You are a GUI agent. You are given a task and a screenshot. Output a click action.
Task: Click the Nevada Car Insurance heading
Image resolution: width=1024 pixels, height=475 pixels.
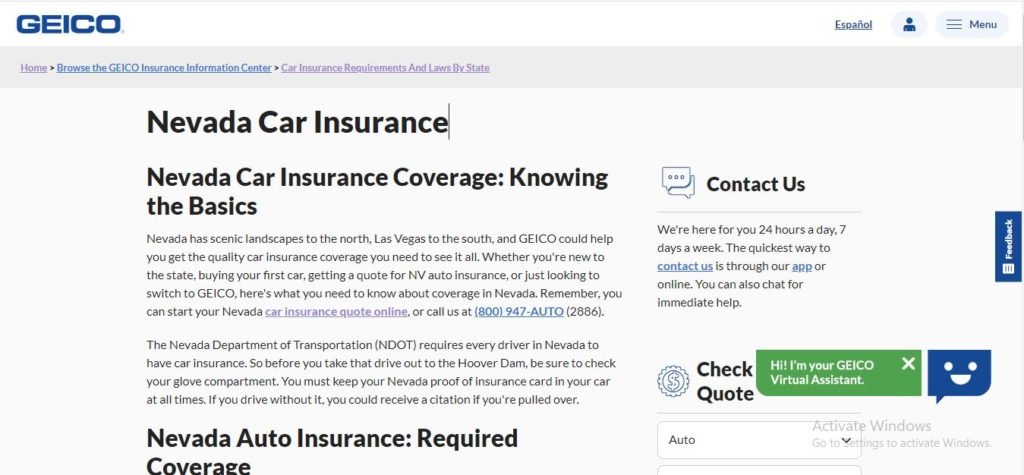click(x=297, y=122)
